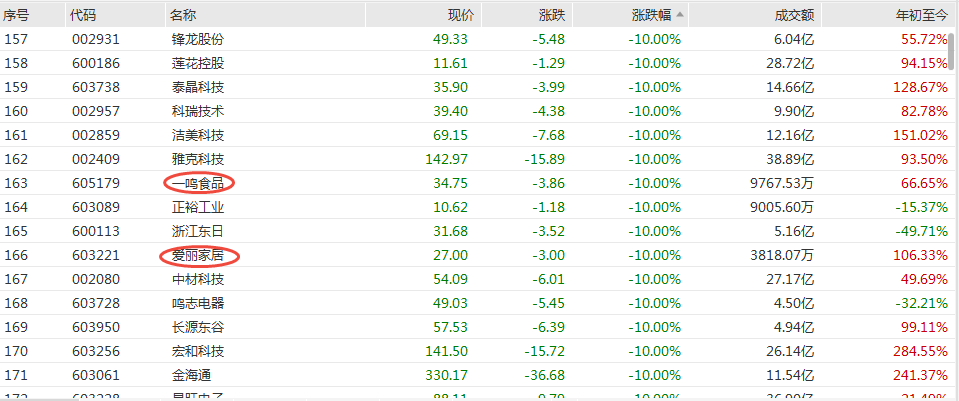The height and width of the screenshot is (401, 959).
Task: Select 宏和科技 stock name
Action: [x=198, y=351]
